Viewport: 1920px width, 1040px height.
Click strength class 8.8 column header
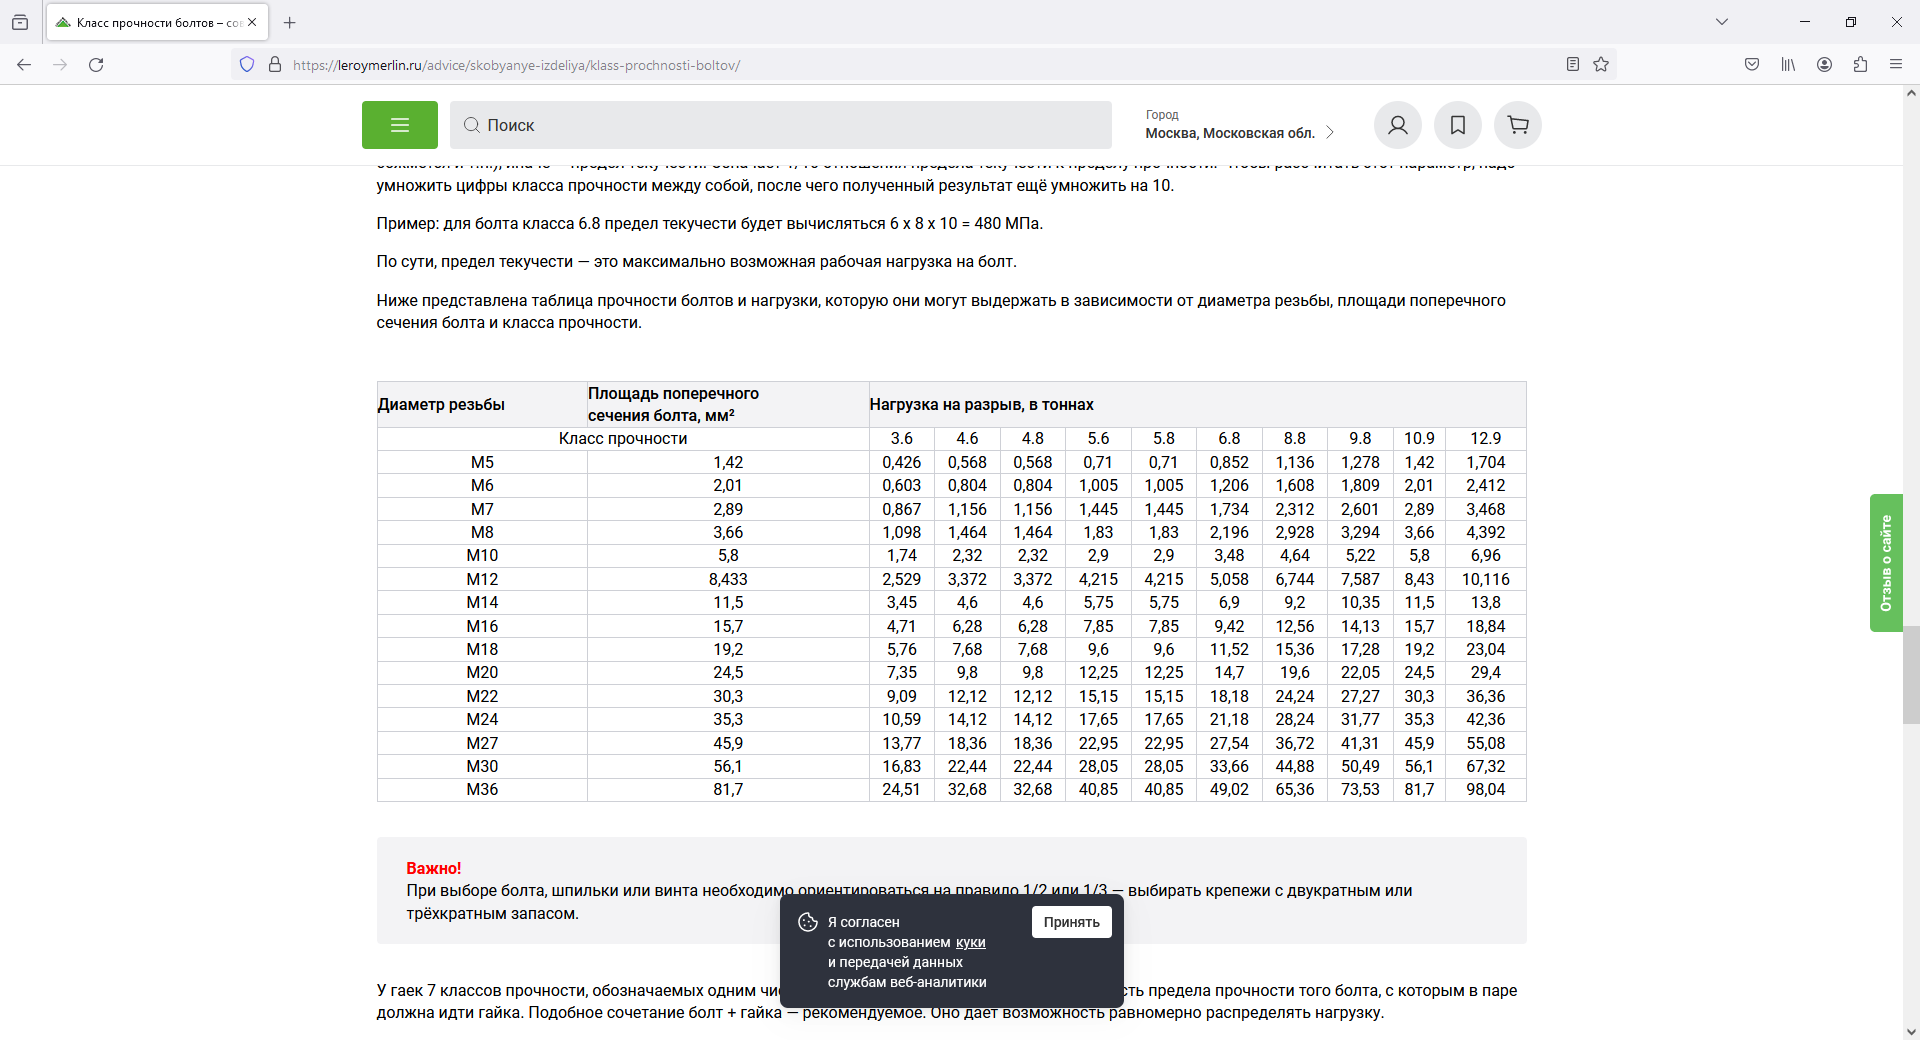coord(1294,438)
